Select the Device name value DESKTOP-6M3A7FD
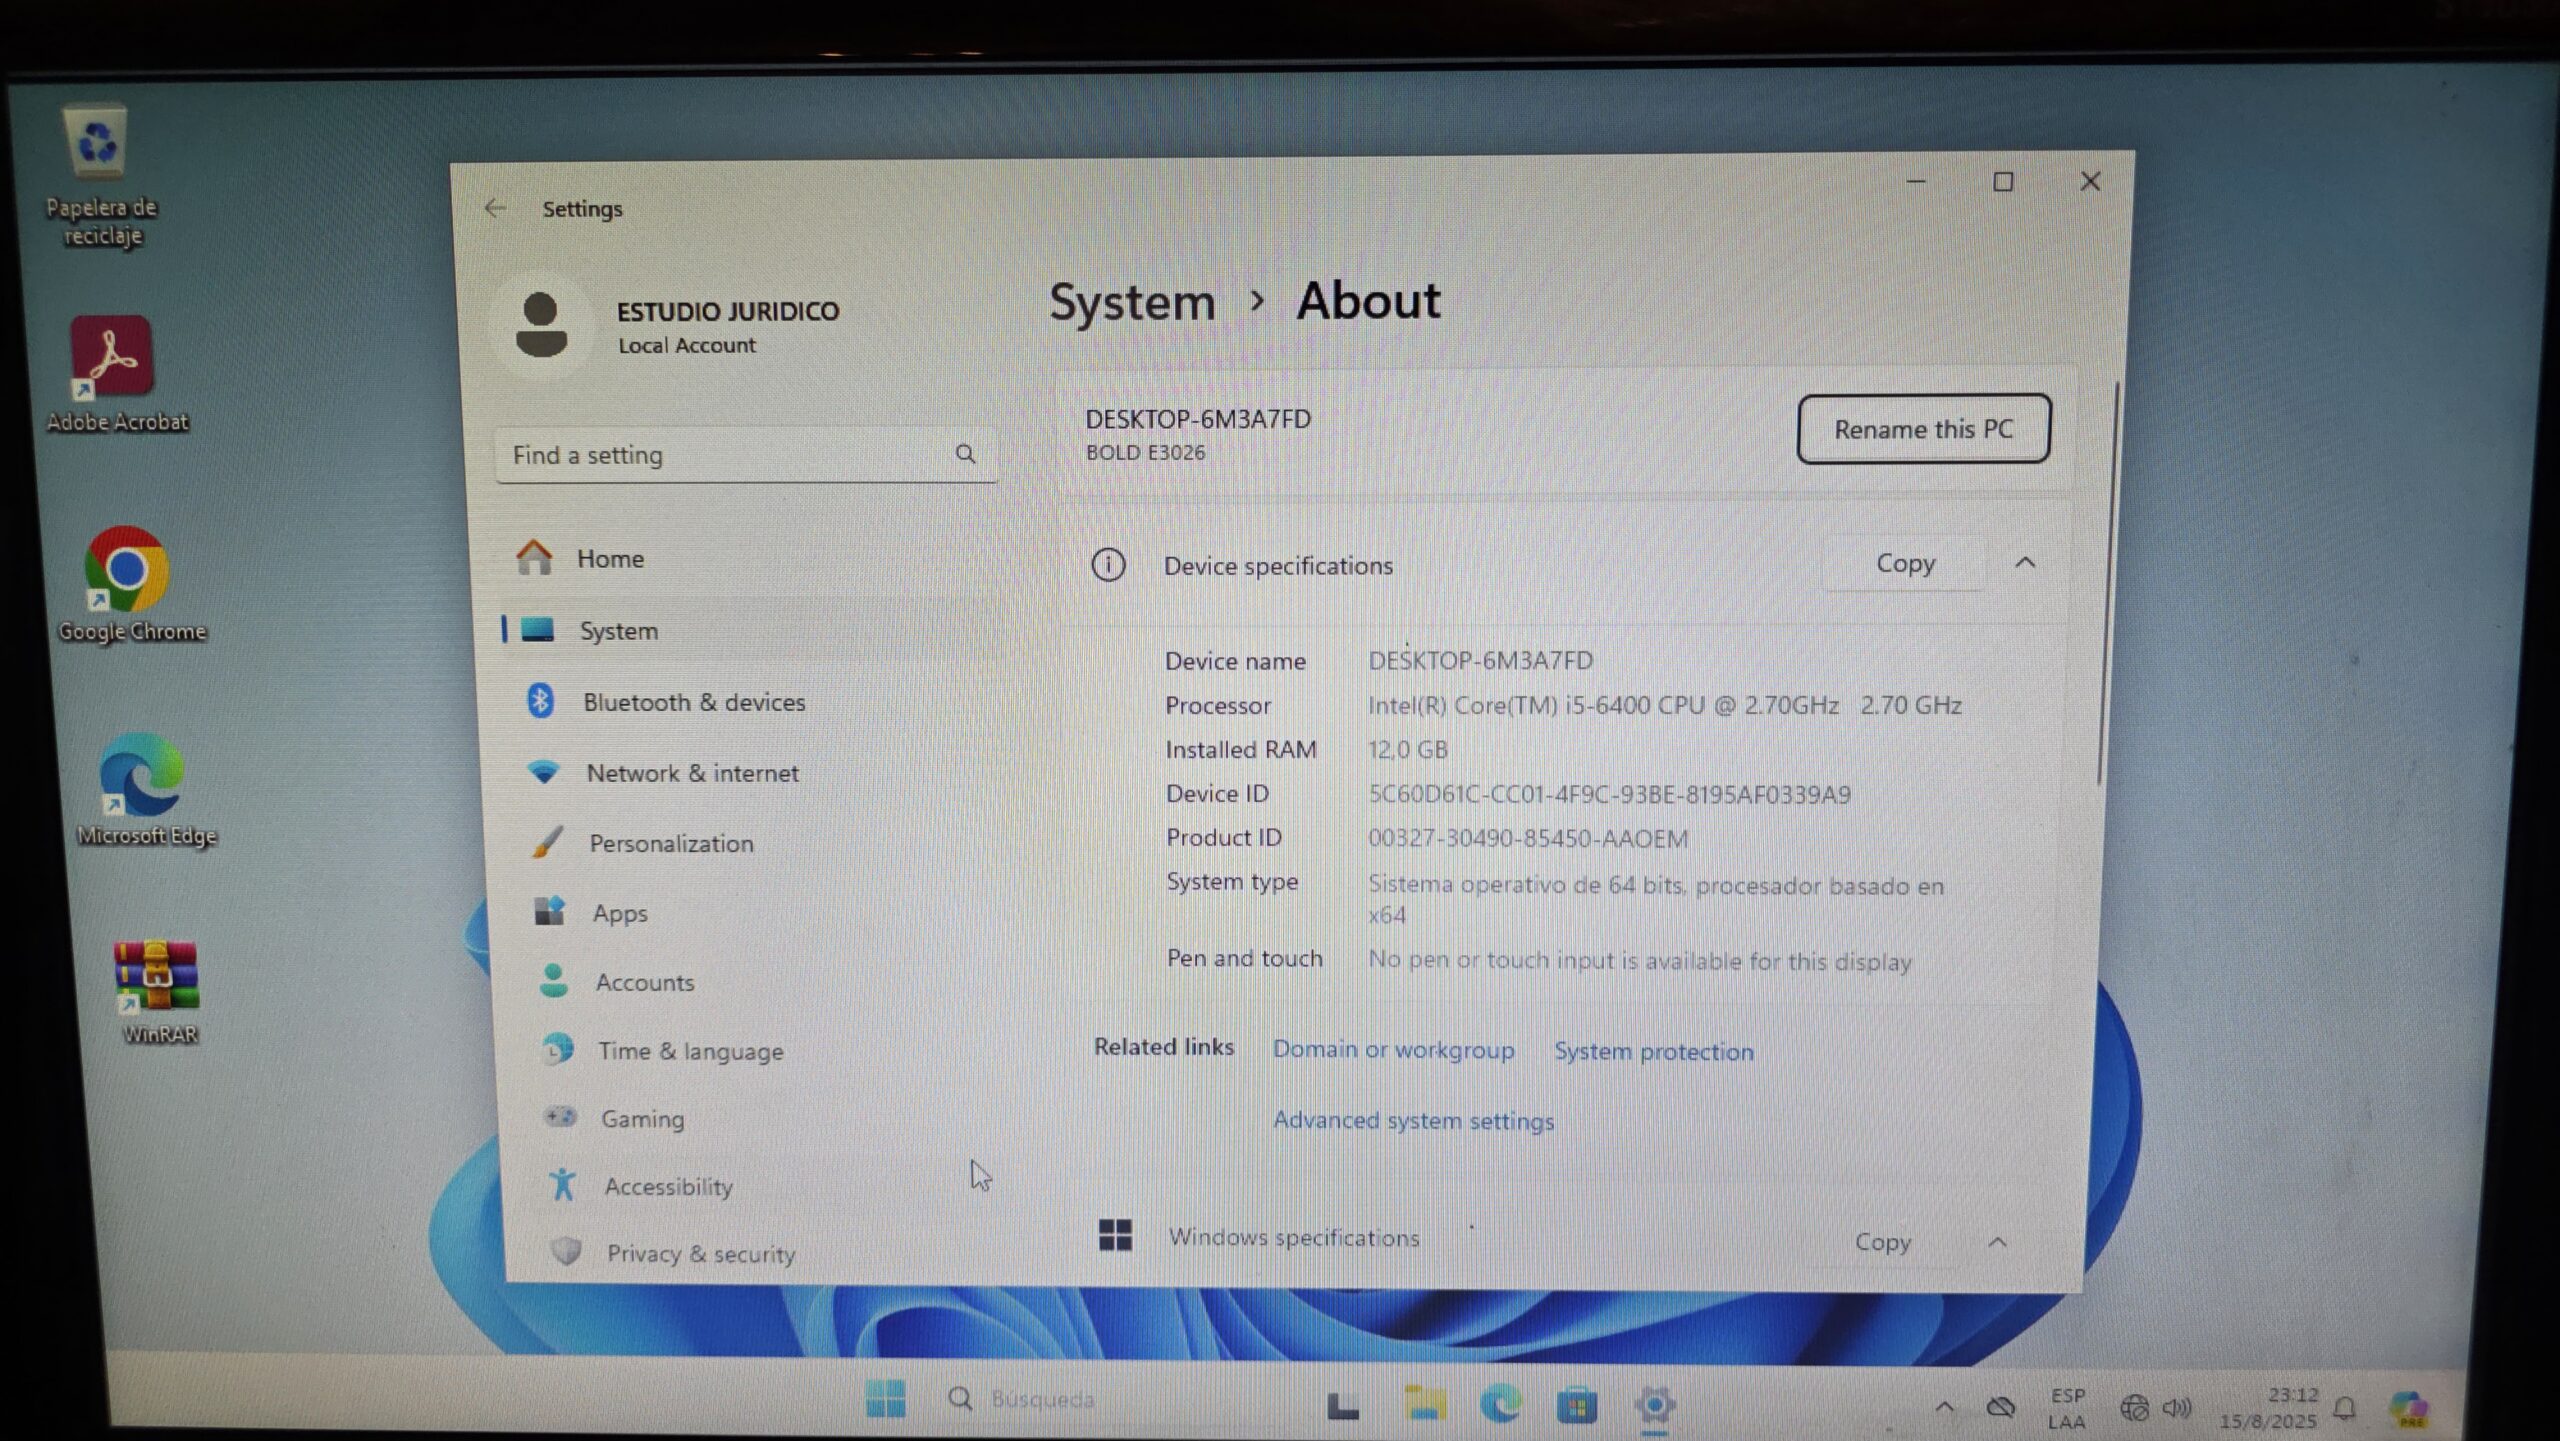This screenshot has height=1441, width=2560. (x=1480, y=660)
